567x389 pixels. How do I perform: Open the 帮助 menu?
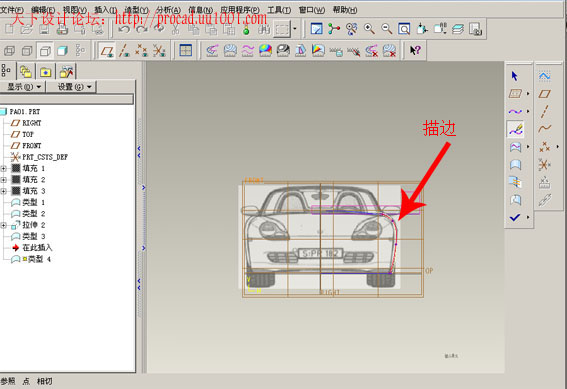point(345,10)
